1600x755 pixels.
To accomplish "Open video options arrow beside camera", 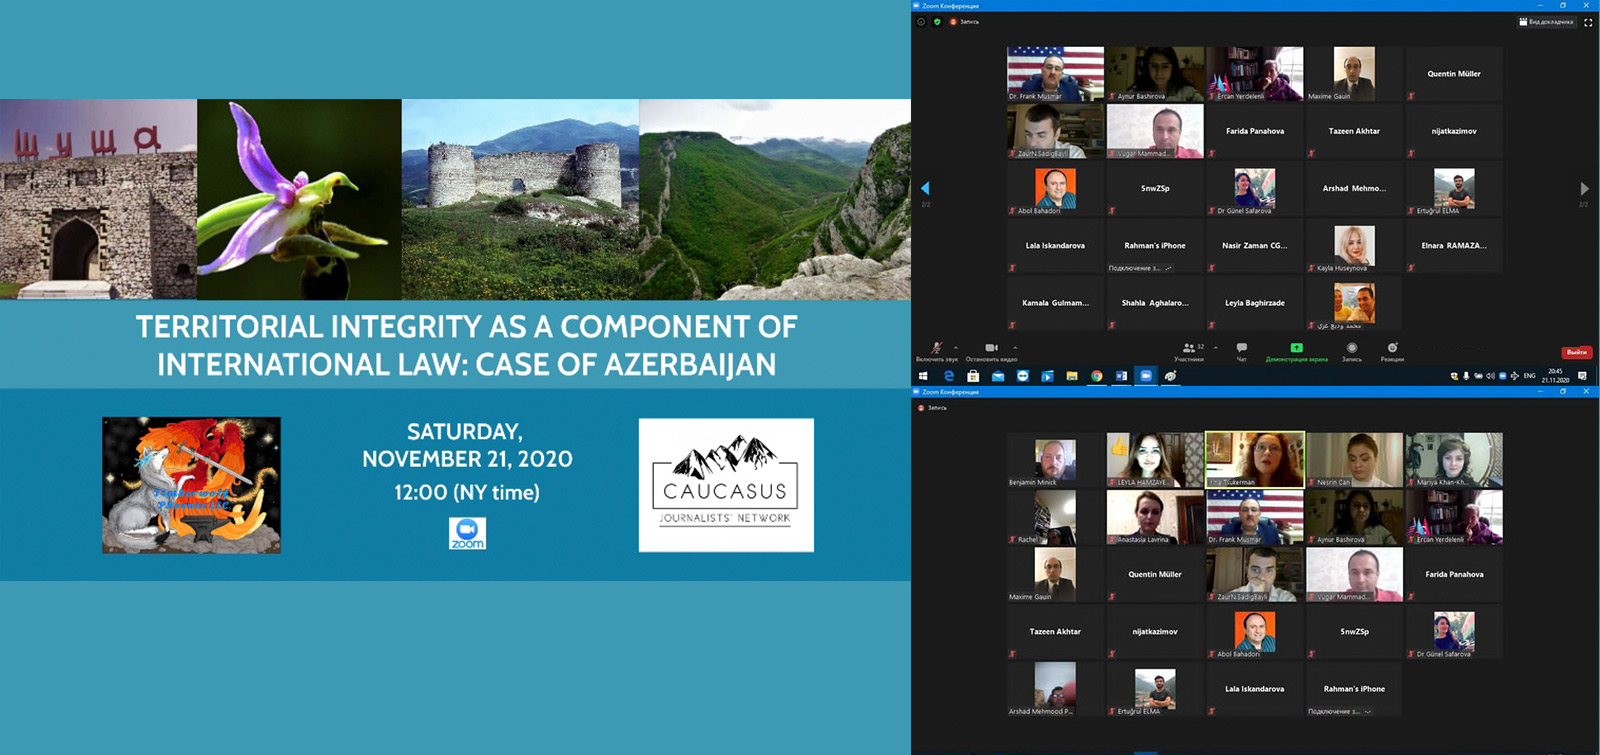I will 1016,348.
